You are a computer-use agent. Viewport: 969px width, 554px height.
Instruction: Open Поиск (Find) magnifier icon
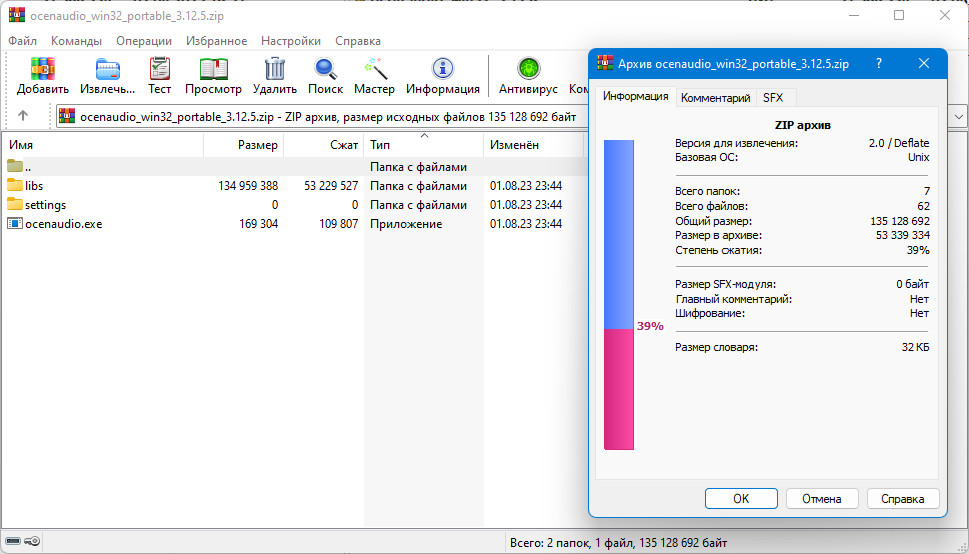(x=325, y=69)
